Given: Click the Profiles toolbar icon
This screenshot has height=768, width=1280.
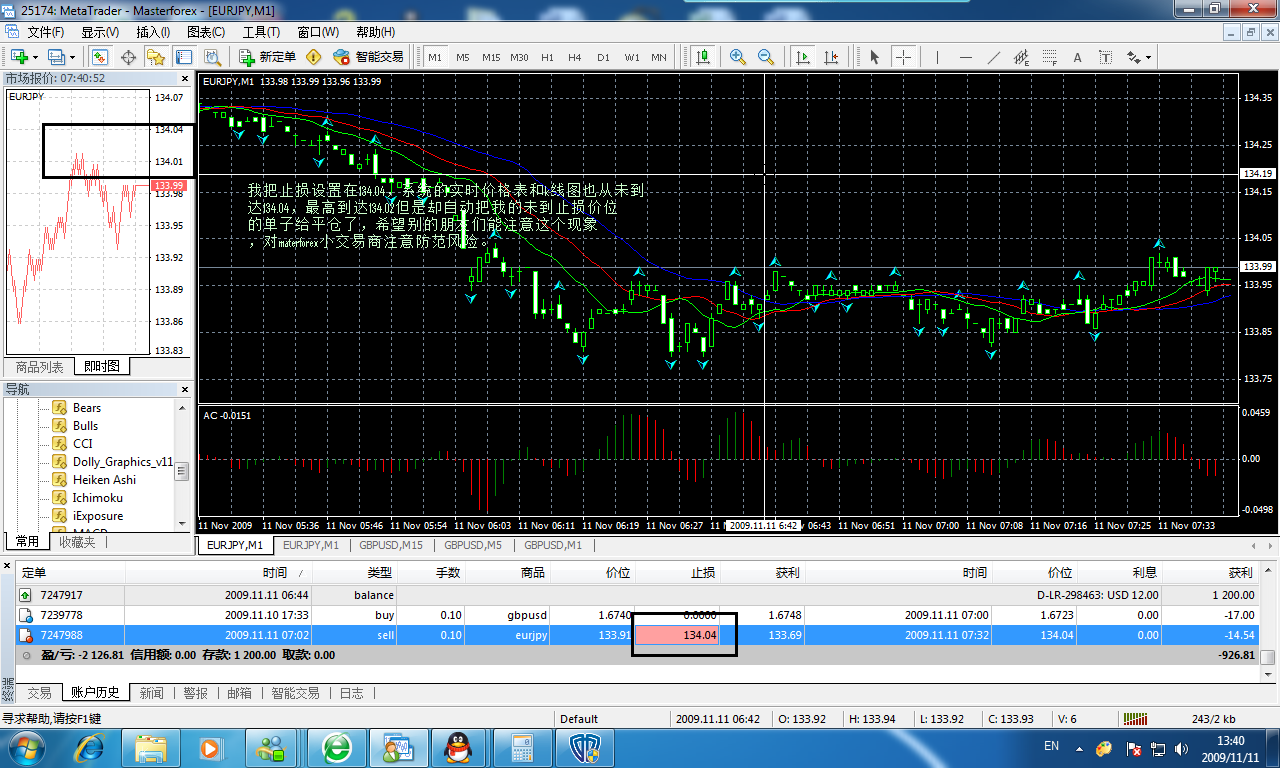Looking at the screenshot, I should 56,57.
